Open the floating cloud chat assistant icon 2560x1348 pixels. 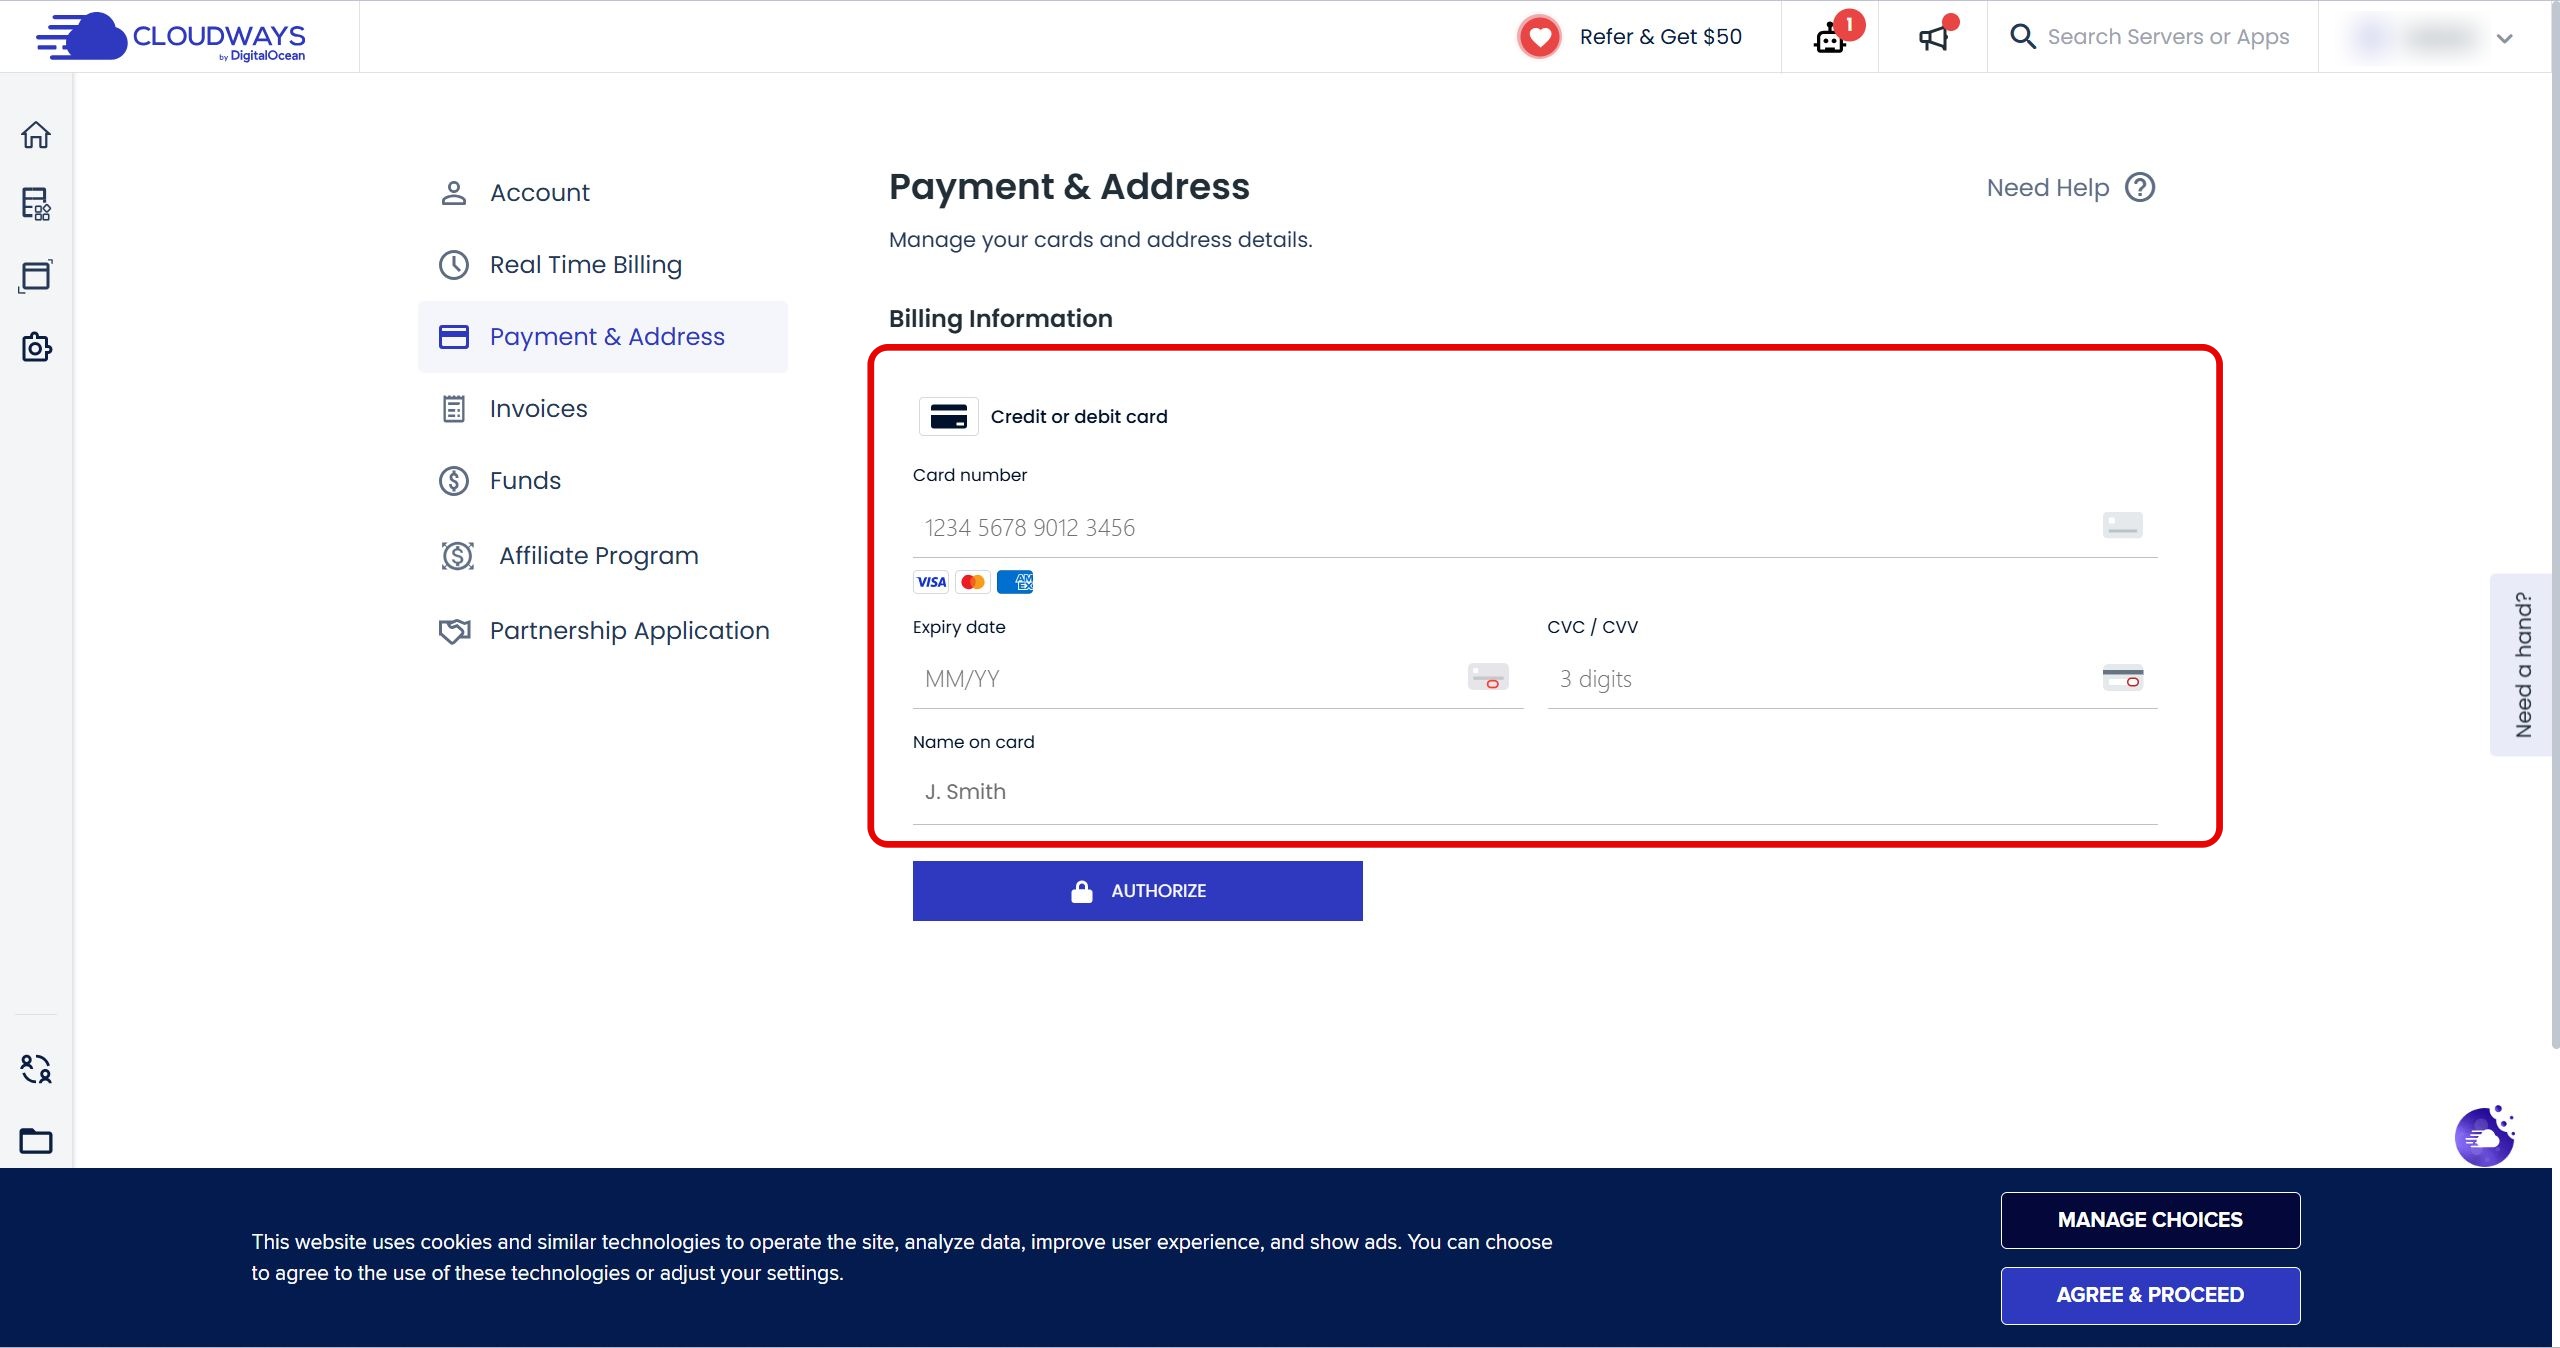(x=2484, y=1137)
